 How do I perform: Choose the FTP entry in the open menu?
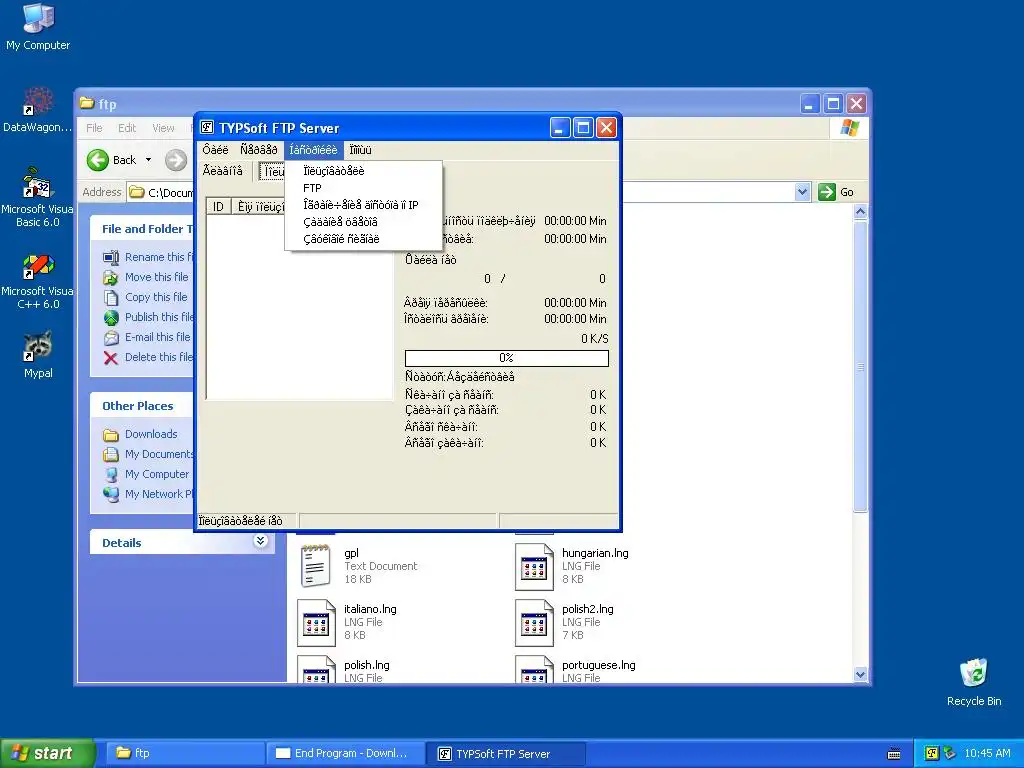coord(363,188)
